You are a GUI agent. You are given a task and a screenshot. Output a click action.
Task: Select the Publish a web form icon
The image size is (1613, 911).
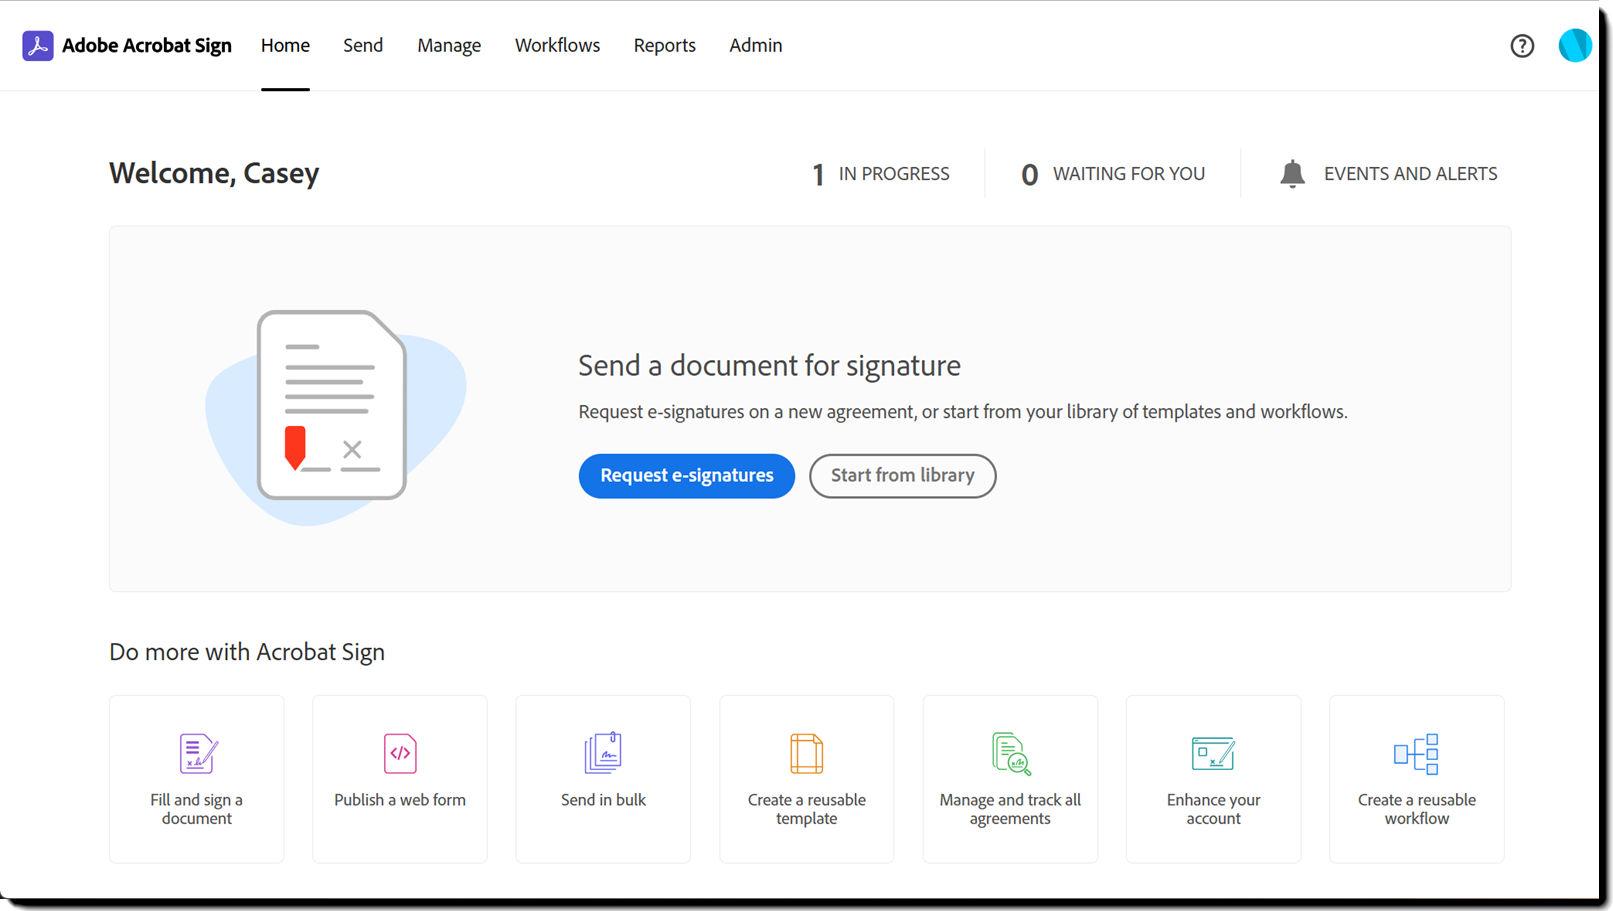click(x=399, y=753)
